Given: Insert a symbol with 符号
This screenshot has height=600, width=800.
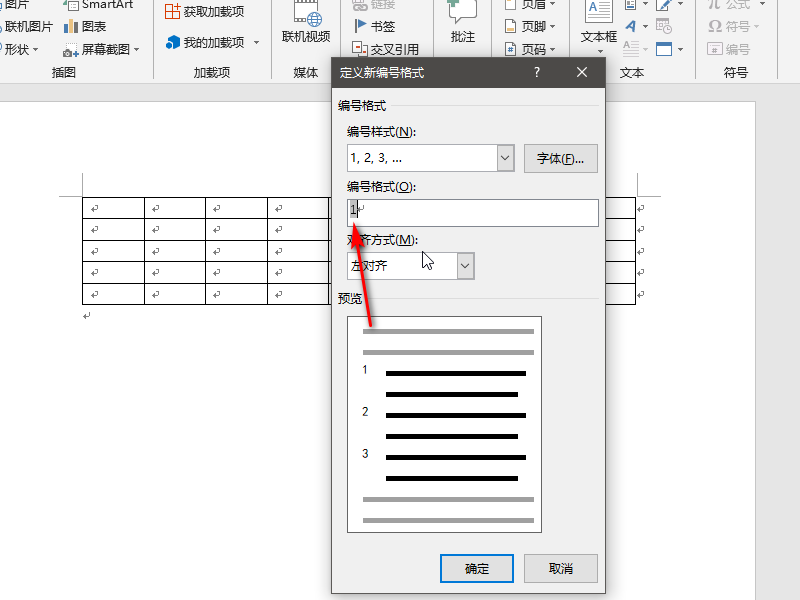Looking at the screenshot, I should [733, 26].
